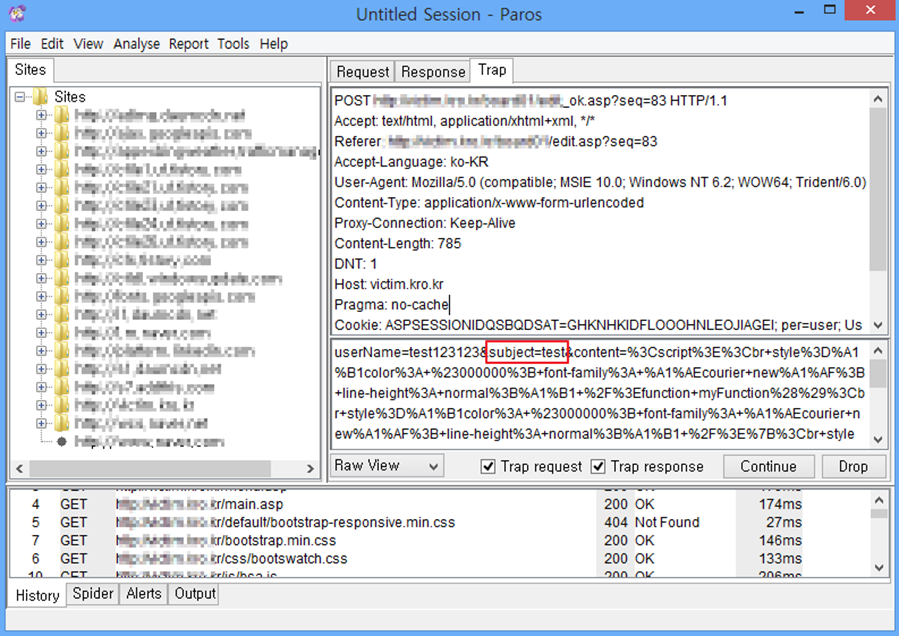Expand the second site tree node

(x=41, y=133)
